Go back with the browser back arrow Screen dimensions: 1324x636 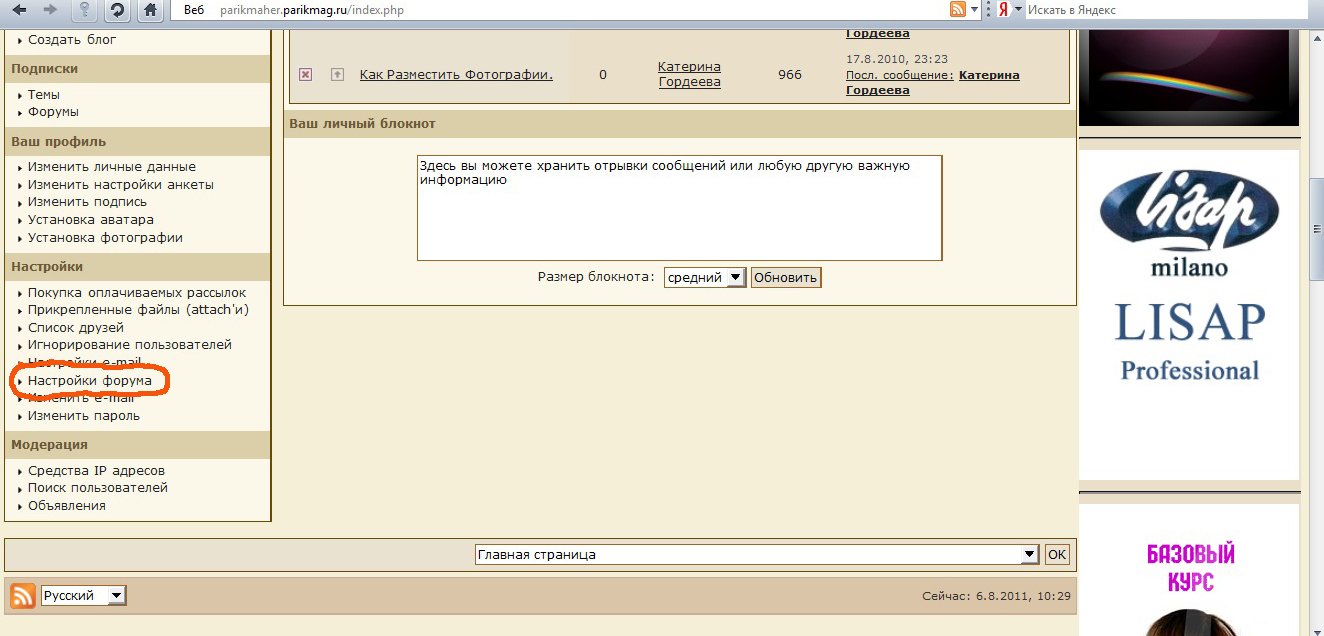tap(19, 10)
